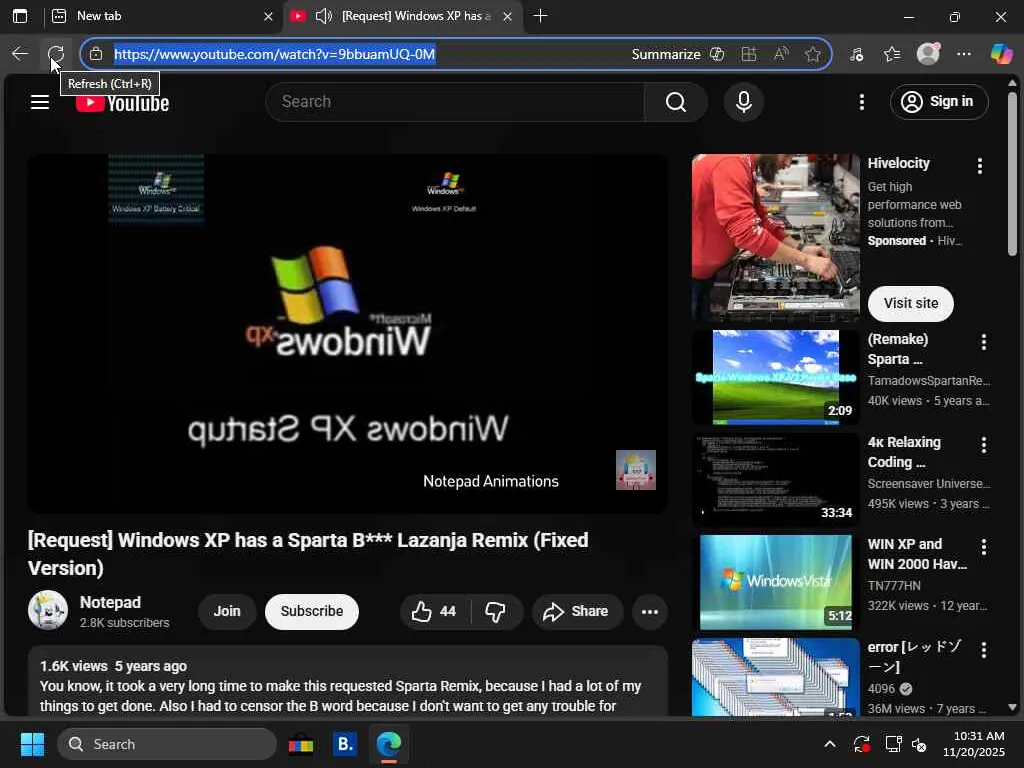The height and width of the screenshot is (768, 1024).
Task: Start voice search with microphone icon
Action: click(x=743, y=102)
